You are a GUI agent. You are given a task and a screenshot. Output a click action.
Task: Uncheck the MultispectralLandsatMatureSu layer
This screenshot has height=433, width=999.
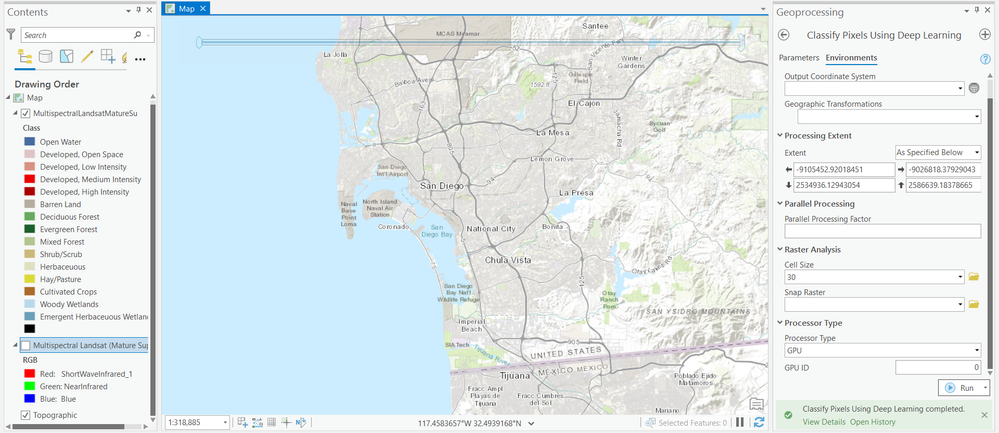pyautogui.click(x=25, y=113)
